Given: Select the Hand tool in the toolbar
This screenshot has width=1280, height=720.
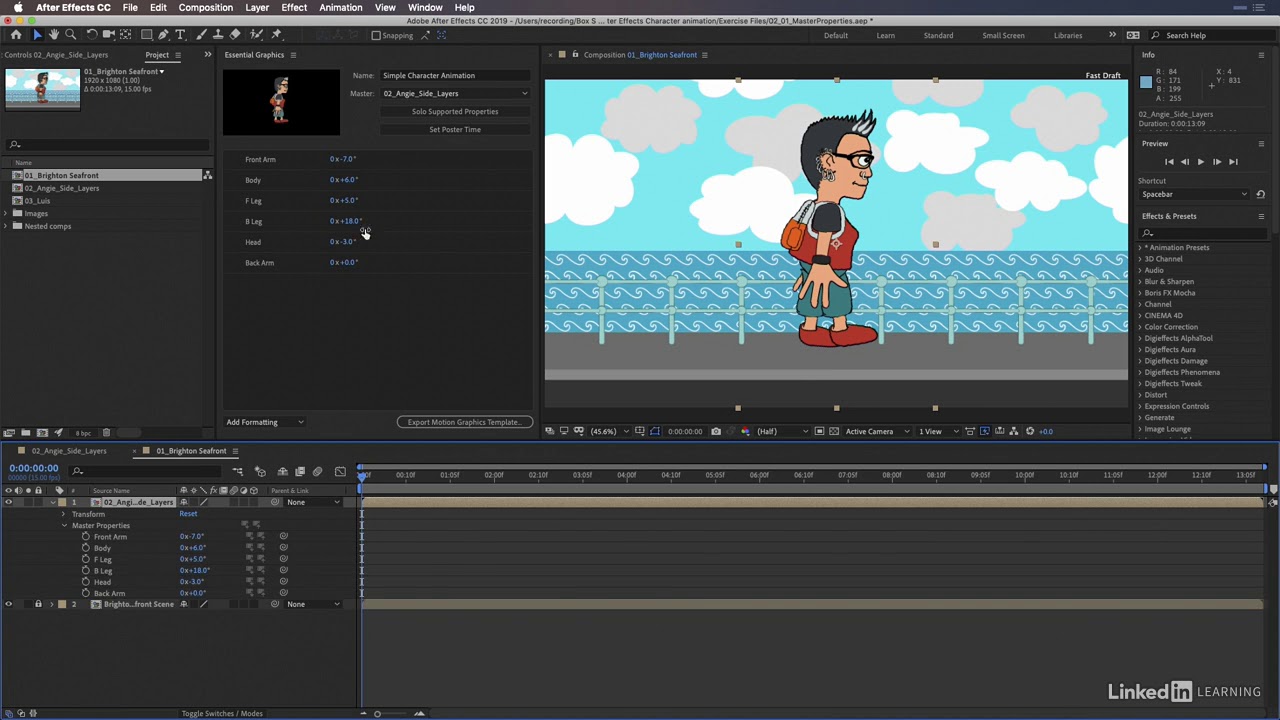Looking at the screenshot, I should 53,35.
